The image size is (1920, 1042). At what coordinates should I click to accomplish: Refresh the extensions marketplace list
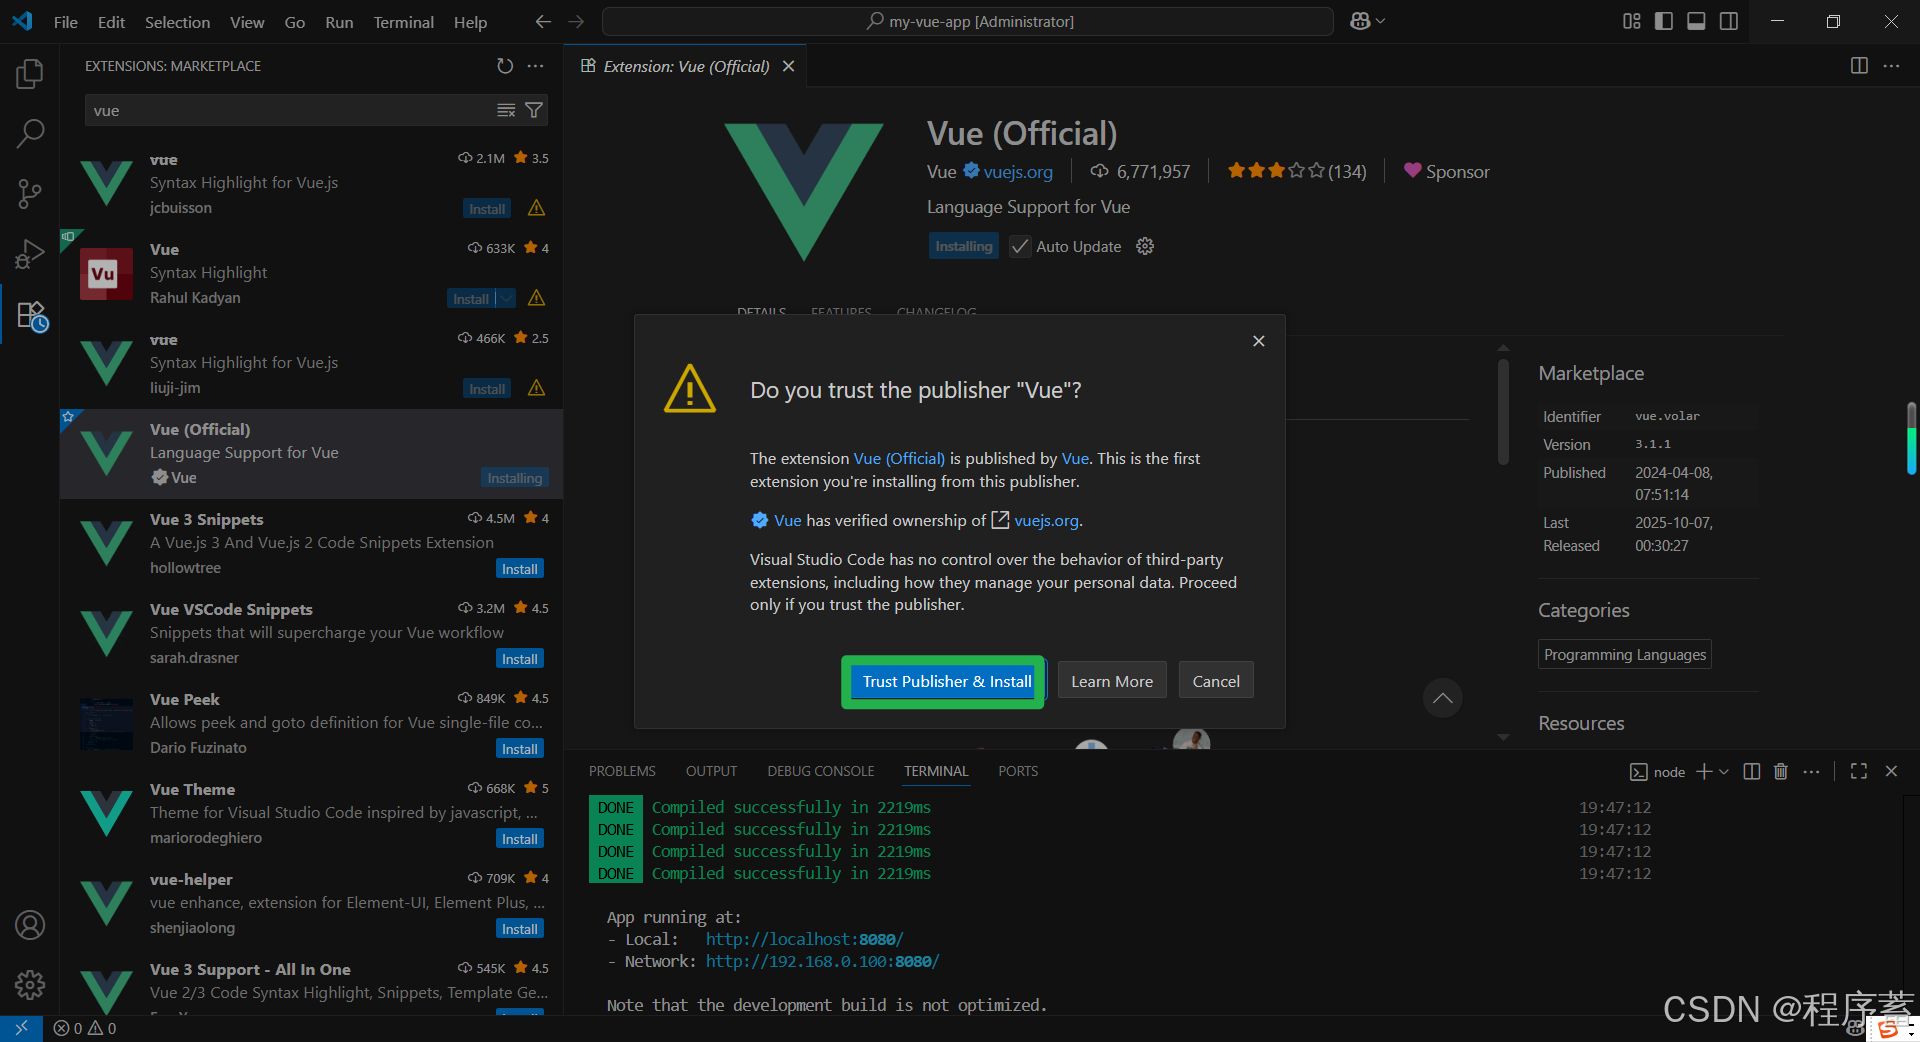click(505, 66)
